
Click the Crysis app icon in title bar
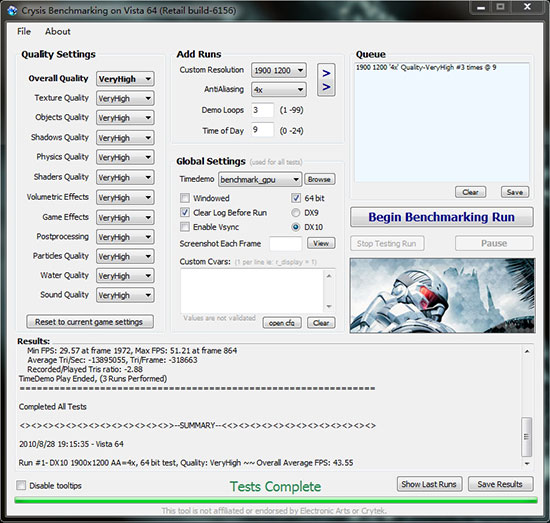12,11
